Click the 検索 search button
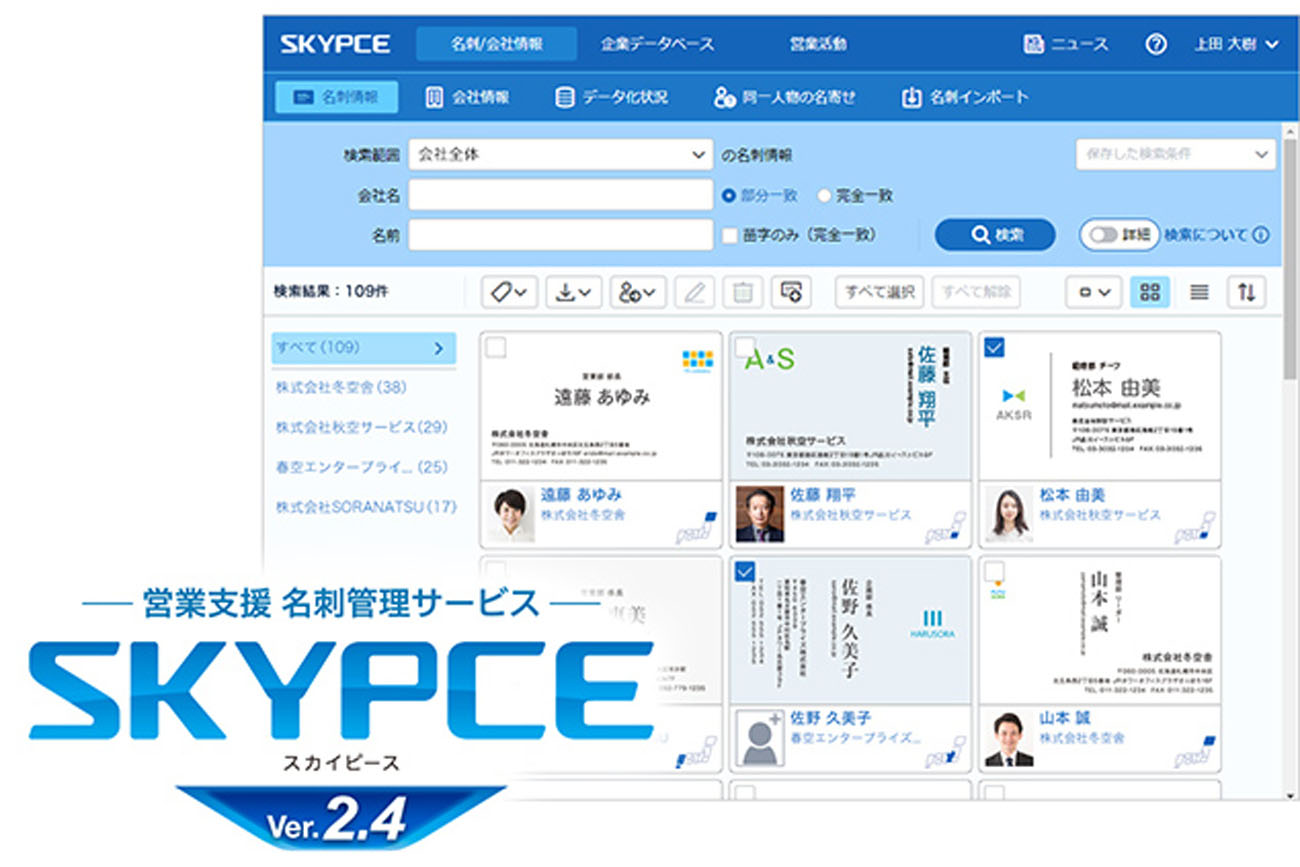 995,234
